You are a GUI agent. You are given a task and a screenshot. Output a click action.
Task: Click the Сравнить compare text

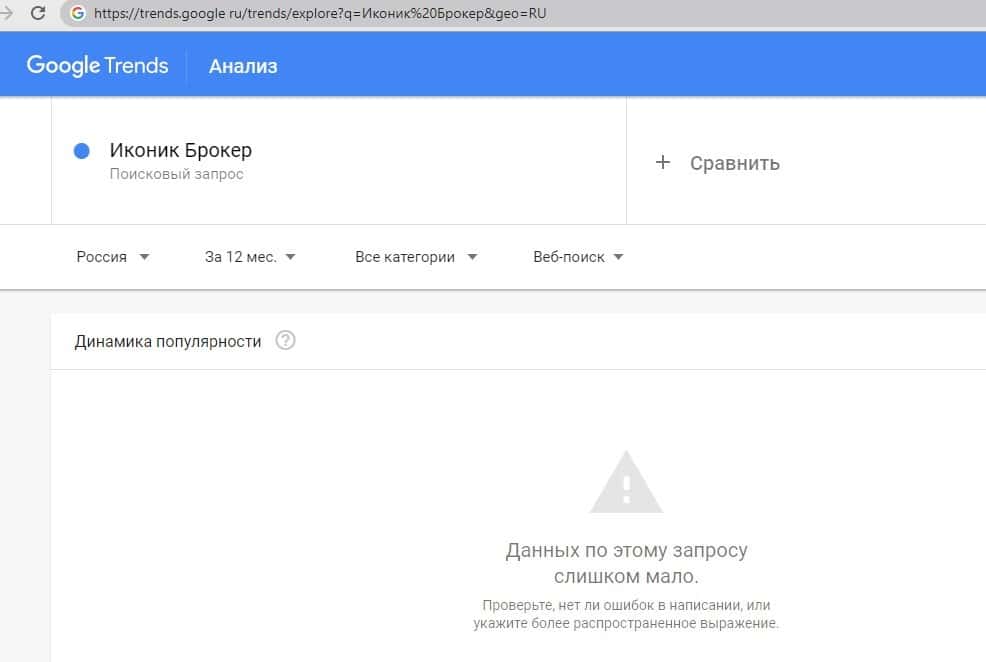[x=735, y=163]
